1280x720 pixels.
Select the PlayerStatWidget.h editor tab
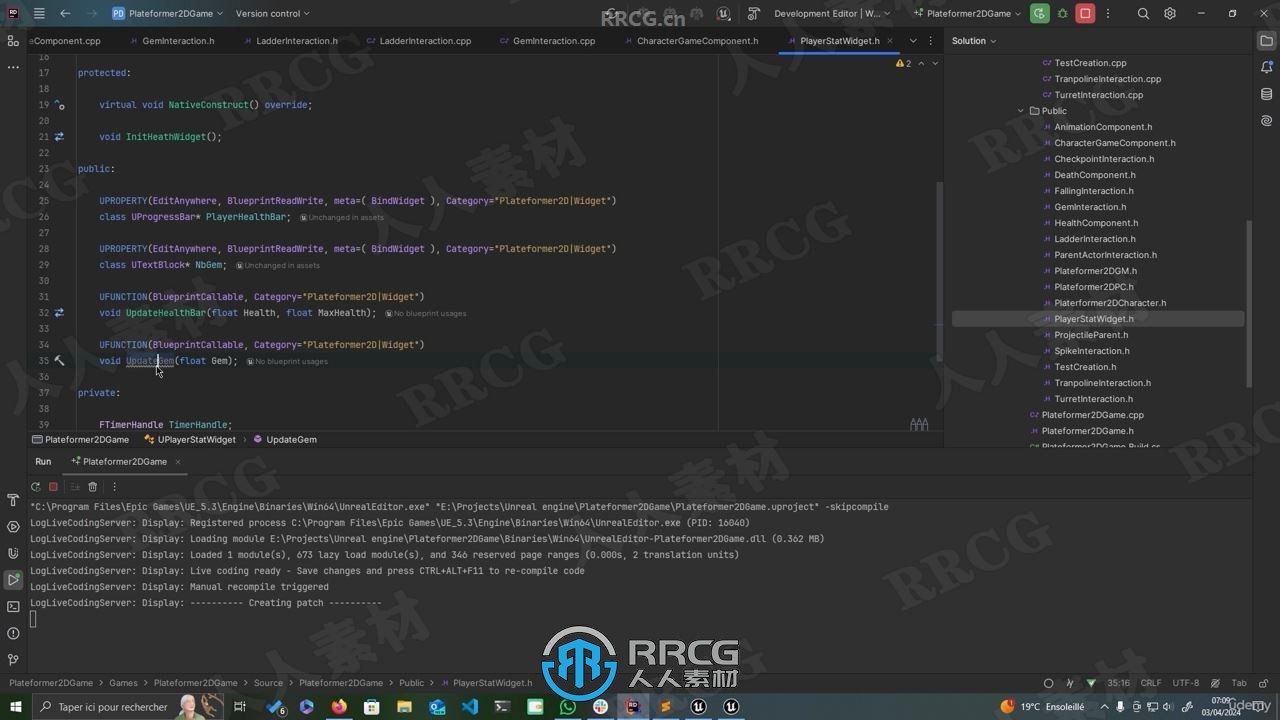tap(840, 41)
